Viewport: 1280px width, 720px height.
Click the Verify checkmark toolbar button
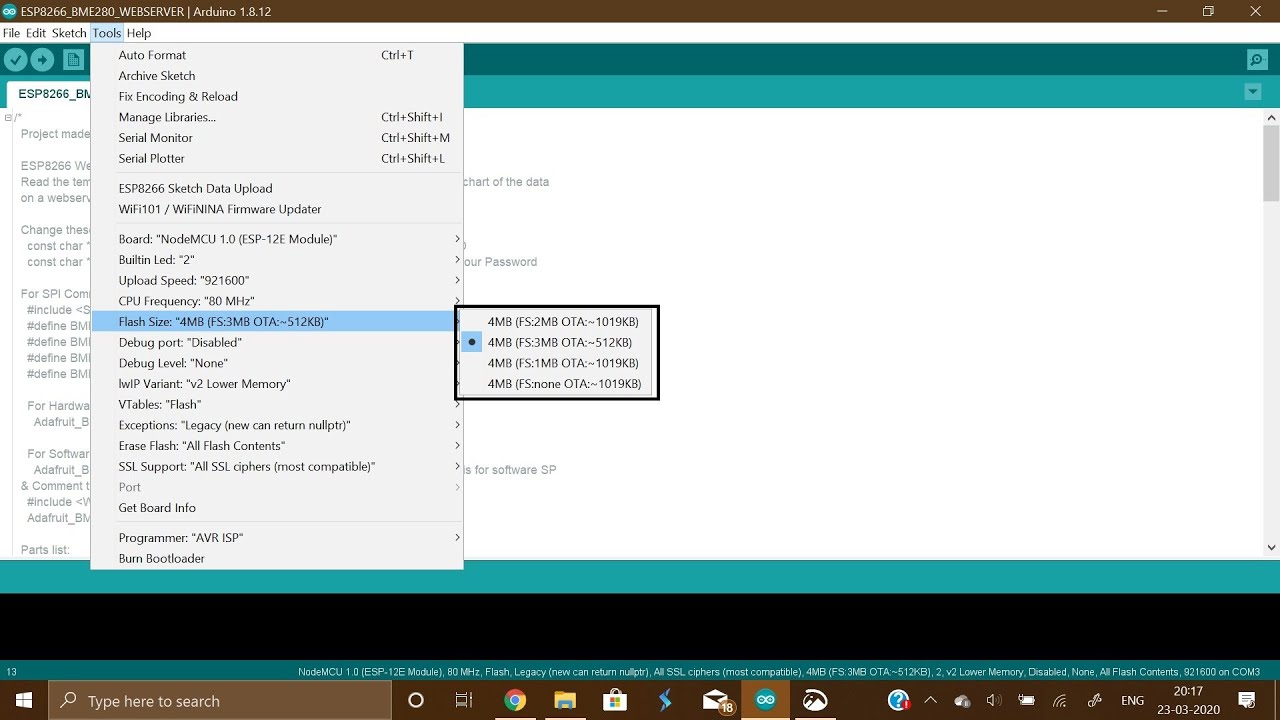15,60
